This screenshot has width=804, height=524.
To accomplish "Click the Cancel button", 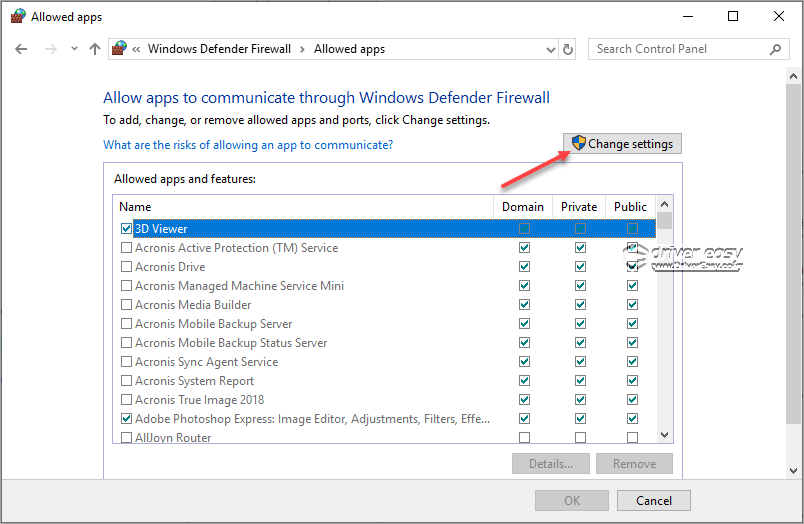I will [x=654, y=500].
